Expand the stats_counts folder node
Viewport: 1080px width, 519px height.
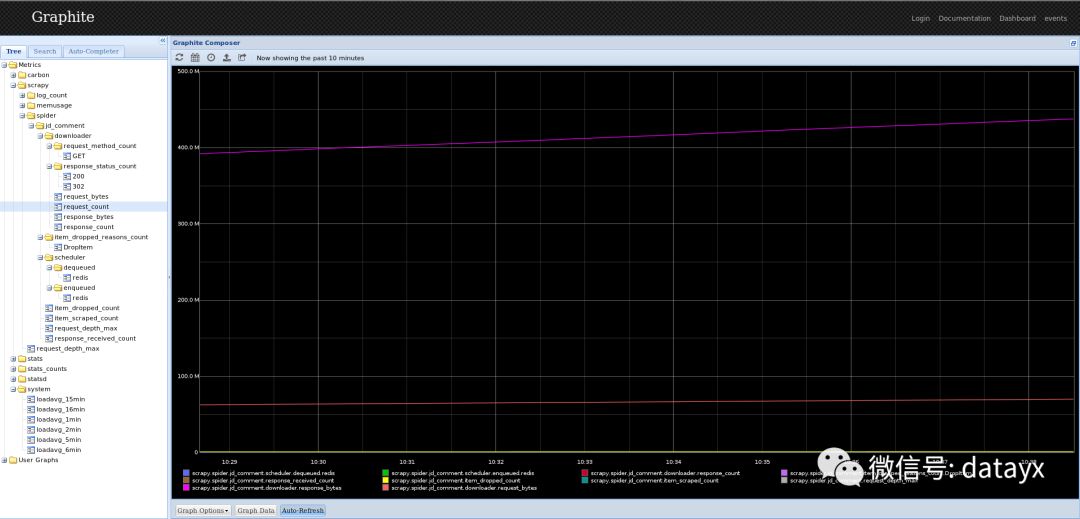pyautogui.click(x=13, y=369)
